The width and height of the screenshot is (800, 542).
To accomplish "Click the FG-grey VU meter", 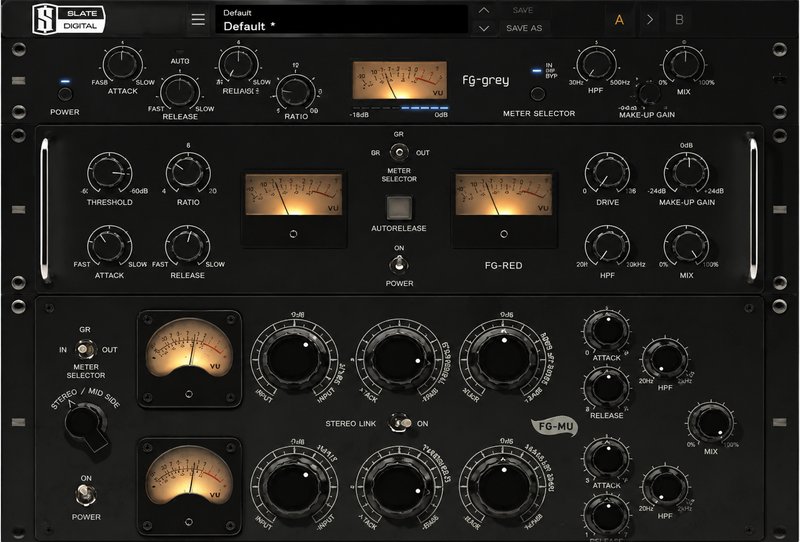I will click(x=400, y=81).
